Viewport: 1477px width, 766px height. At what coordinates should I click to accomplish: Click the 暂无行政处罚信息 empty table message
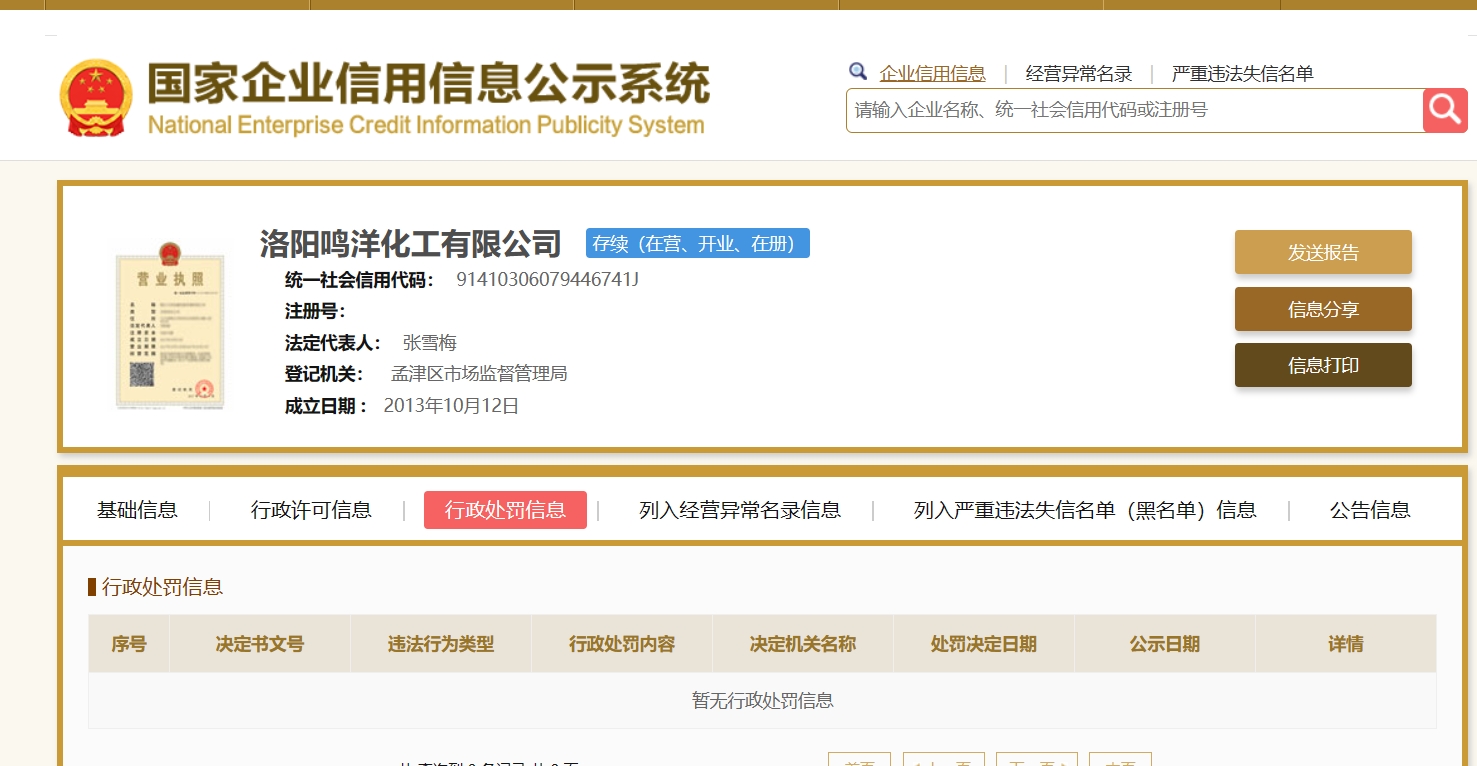pos(763,700)
